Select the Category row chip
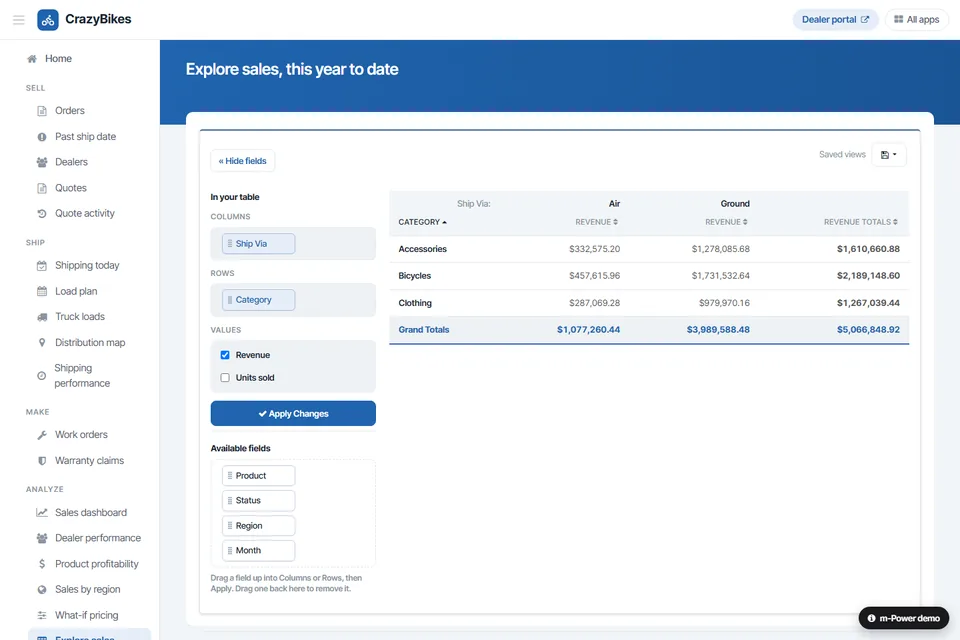Viewport: 960px width, 640px height. [258, 300]
